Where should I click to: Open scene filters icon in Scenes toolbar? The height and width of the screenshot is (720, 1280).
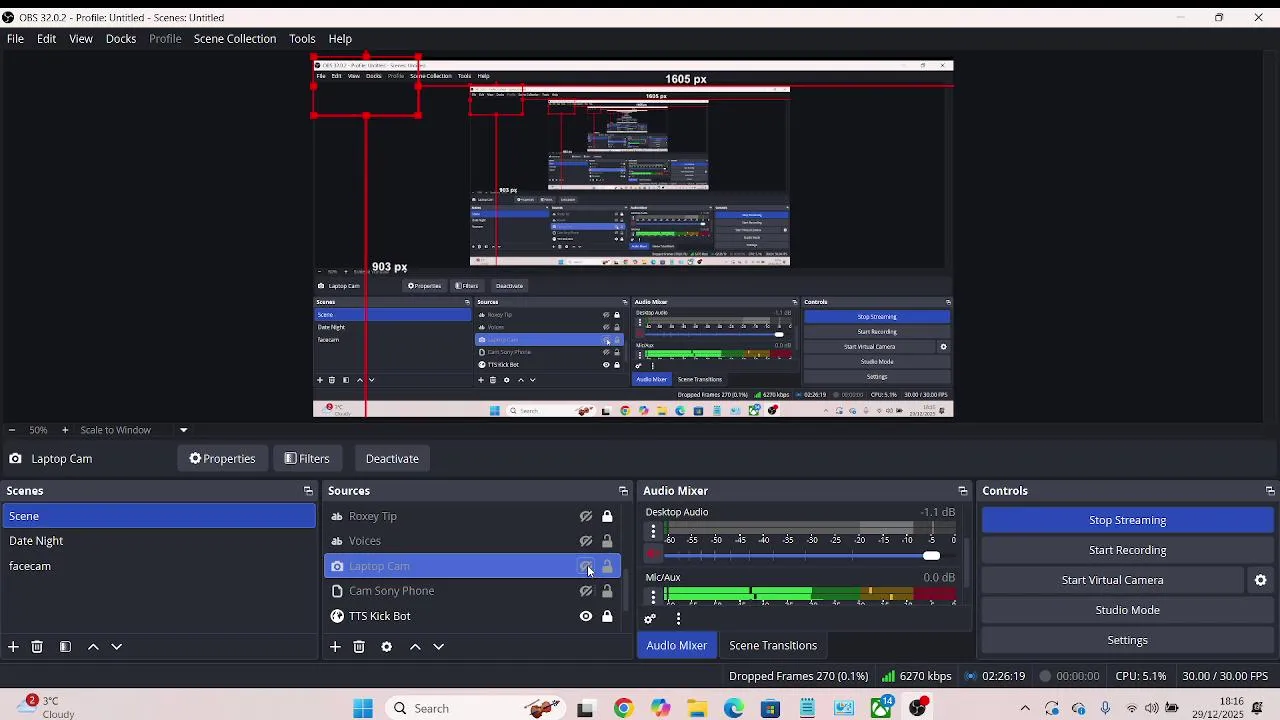[65, 647]
